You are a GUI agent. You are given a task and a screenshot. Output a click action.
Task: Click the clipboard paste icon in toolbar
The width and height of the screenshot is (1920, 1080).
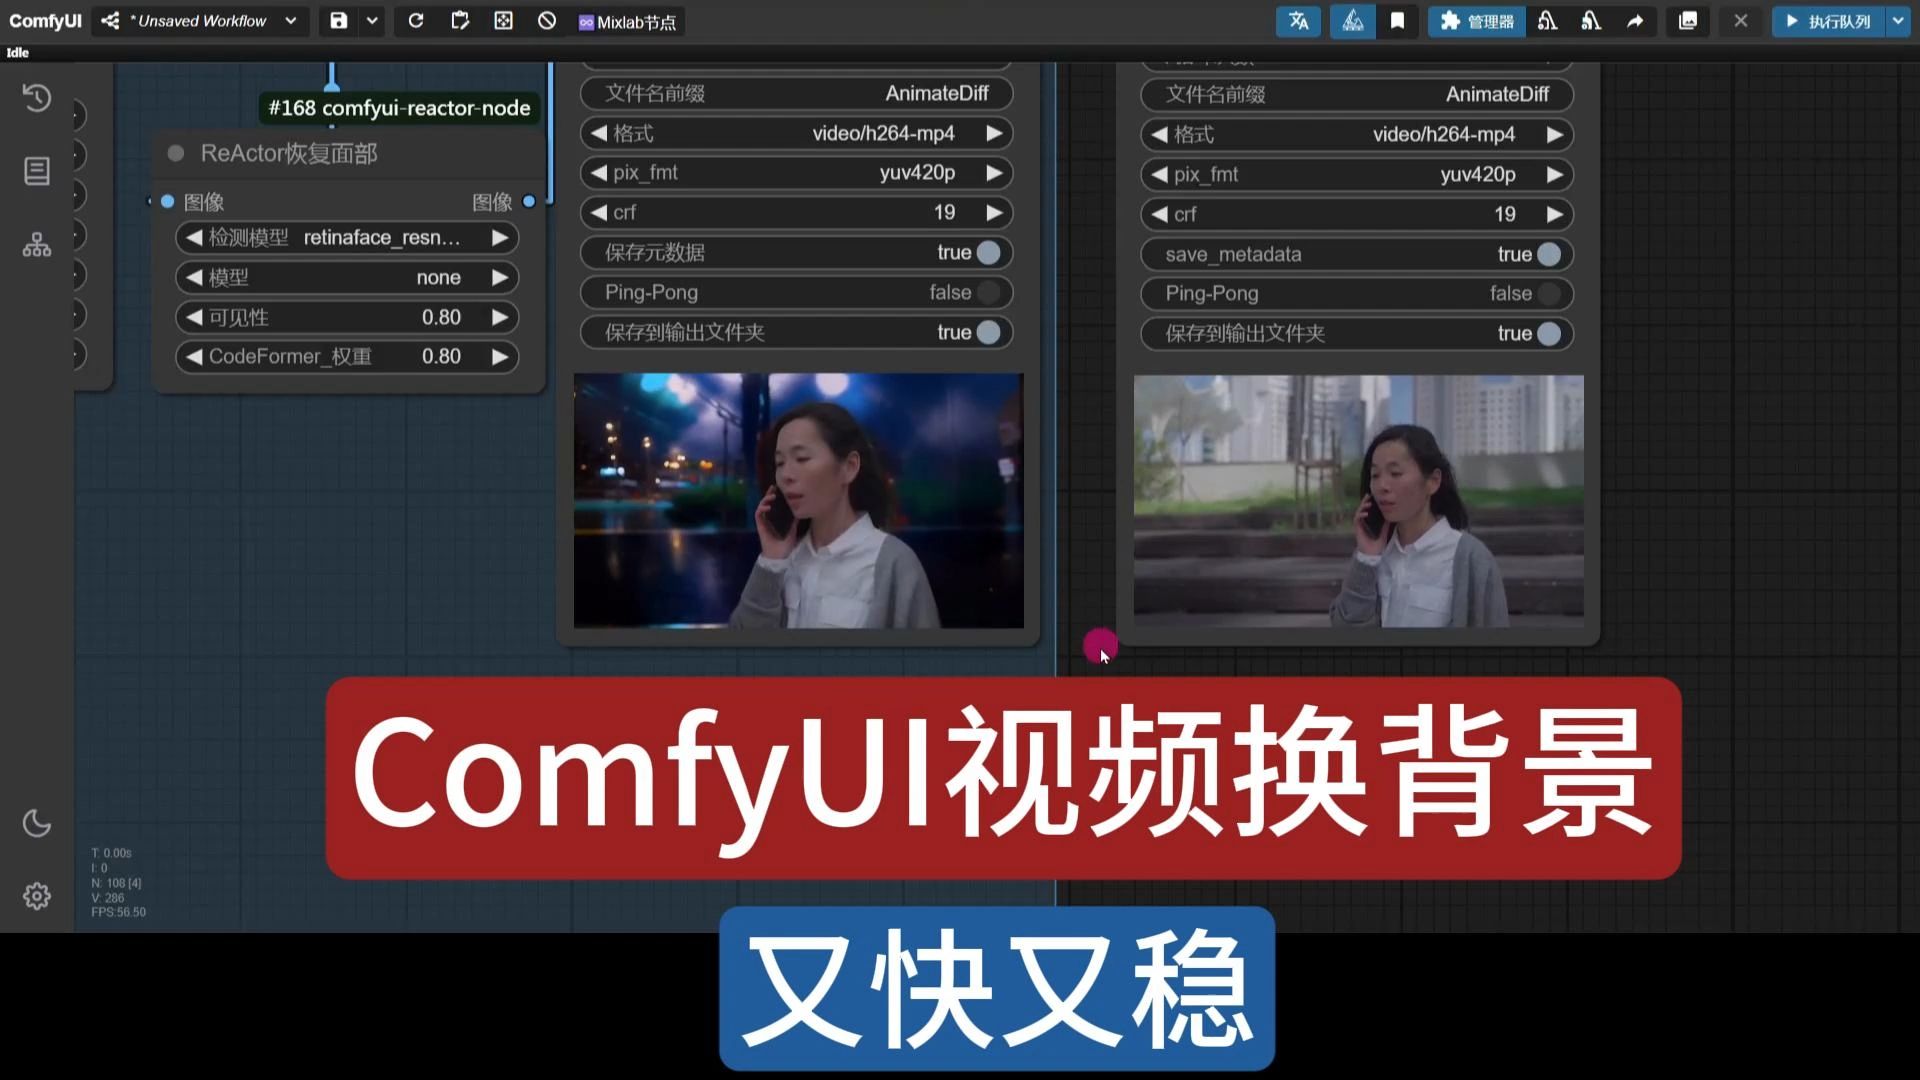[x=460, y=21]
